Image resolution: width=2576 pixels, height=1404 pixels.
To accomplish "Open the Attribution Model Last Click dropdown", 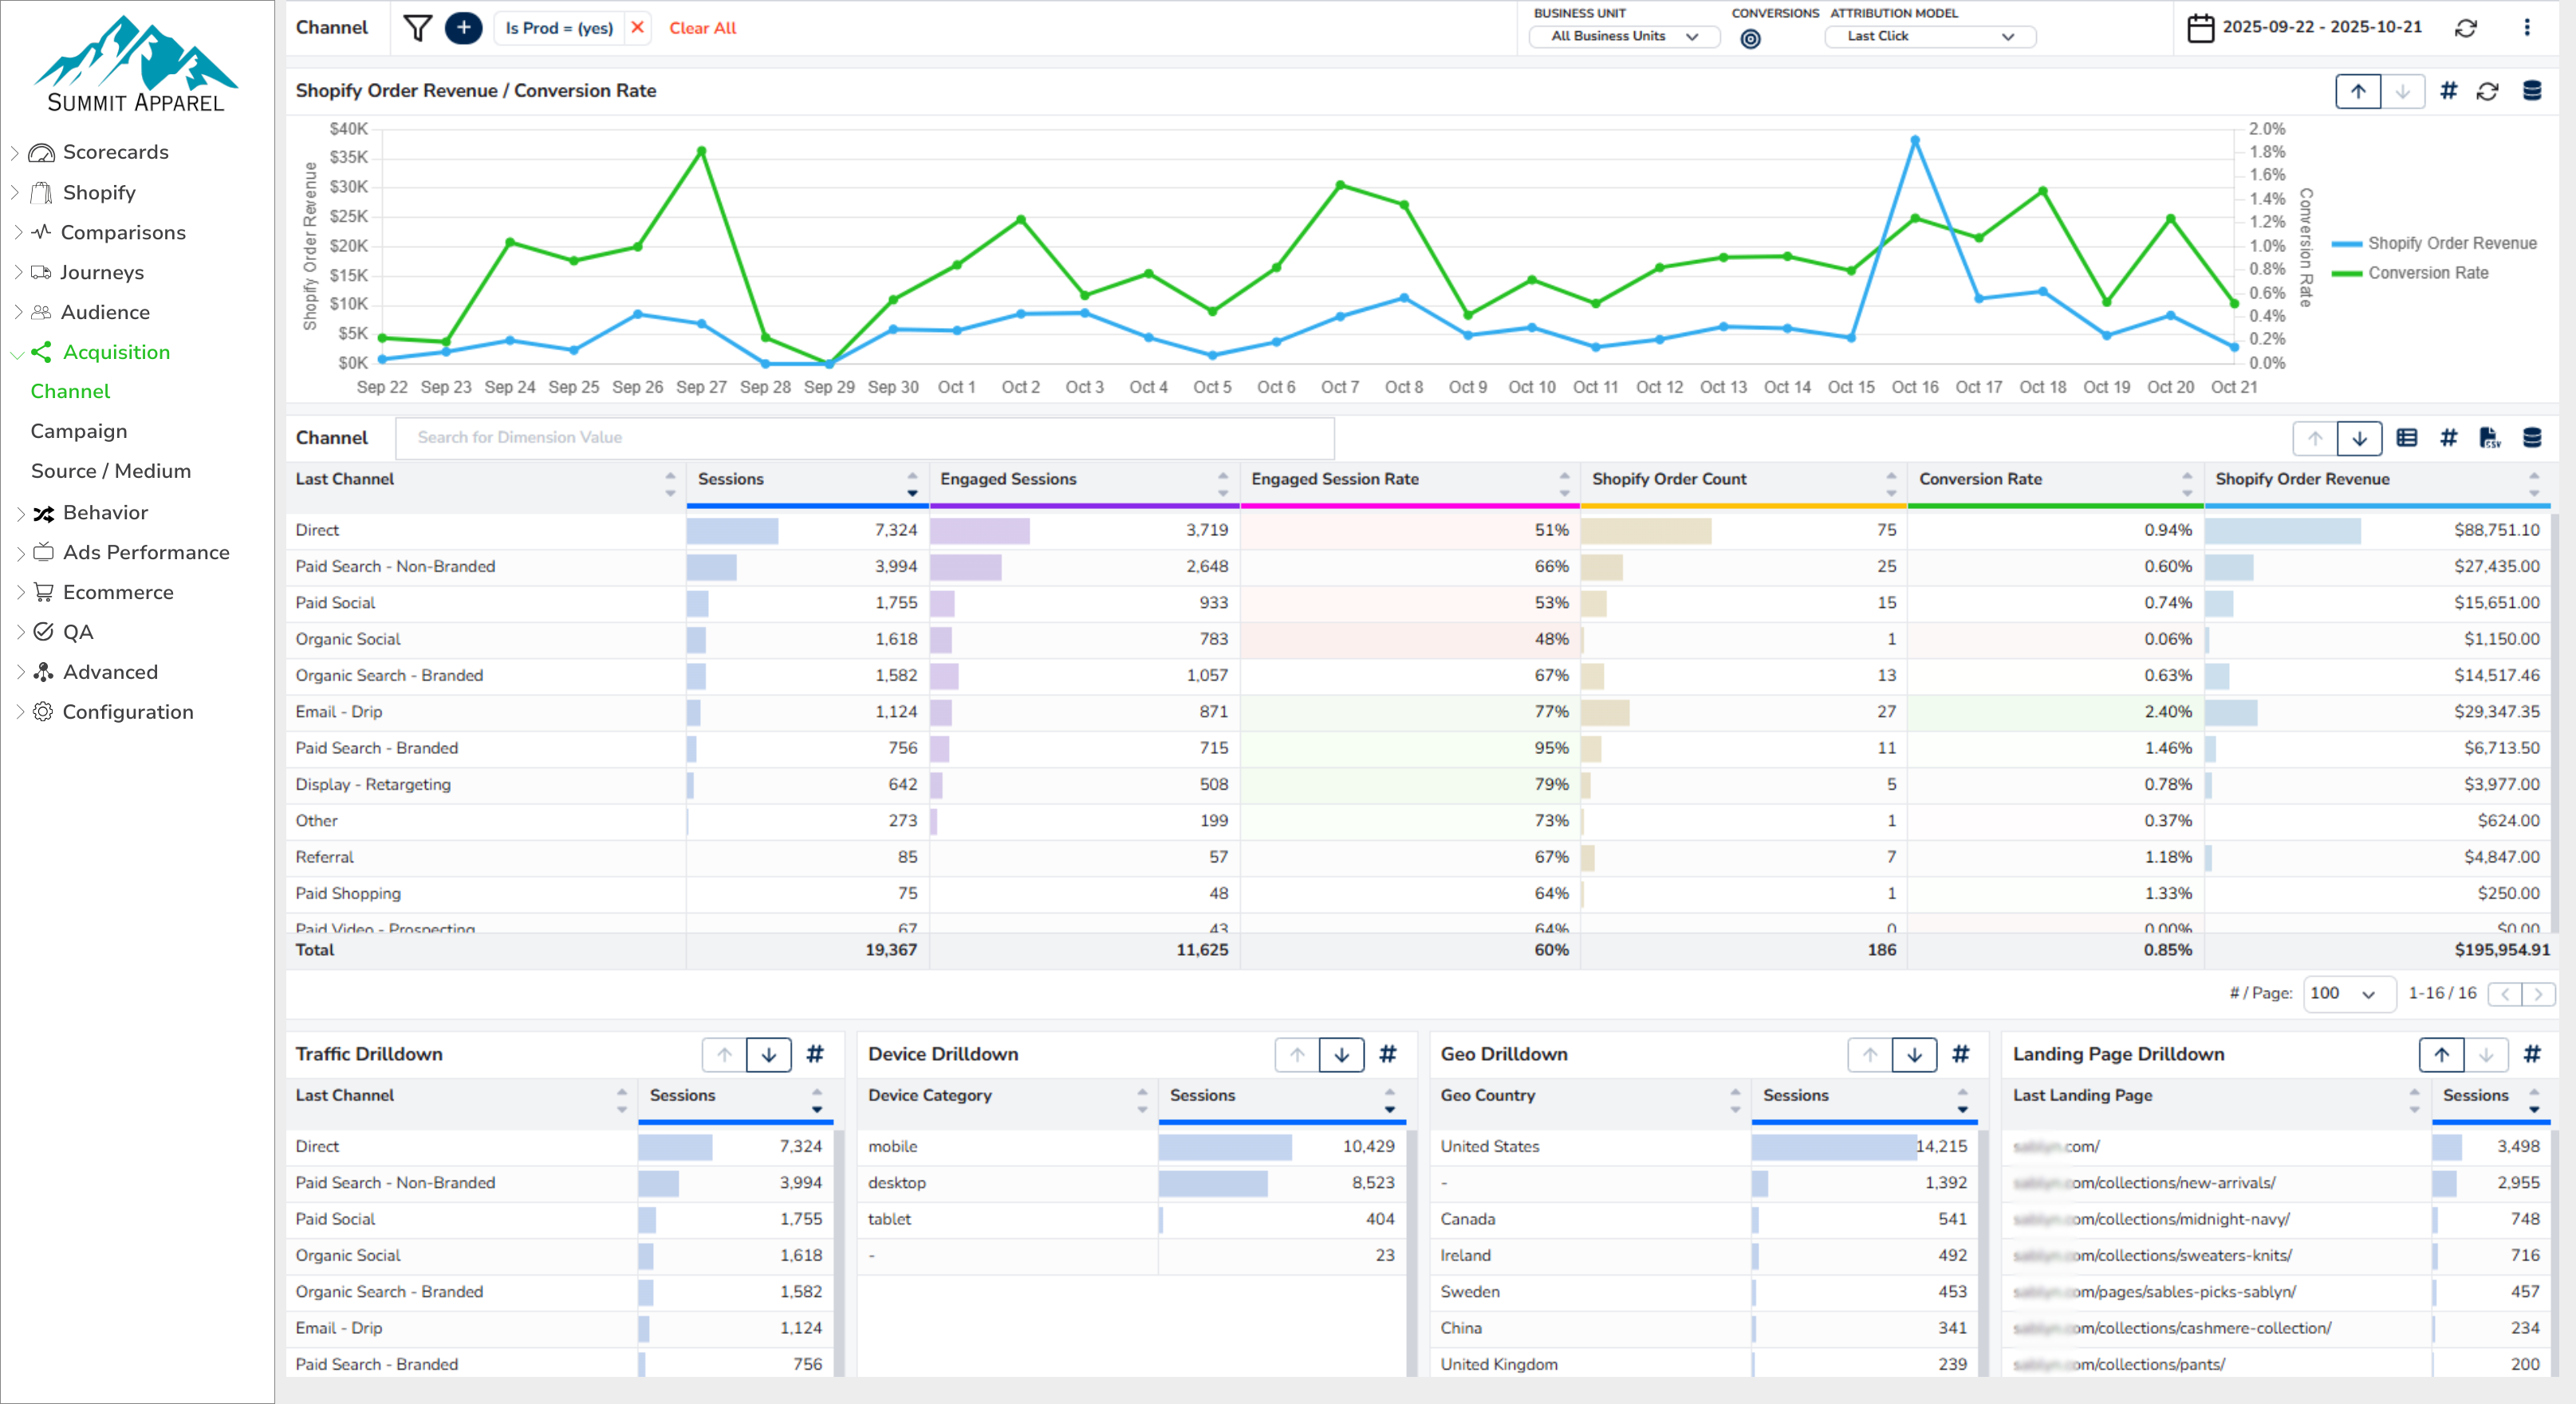I will pos(1928,36).
